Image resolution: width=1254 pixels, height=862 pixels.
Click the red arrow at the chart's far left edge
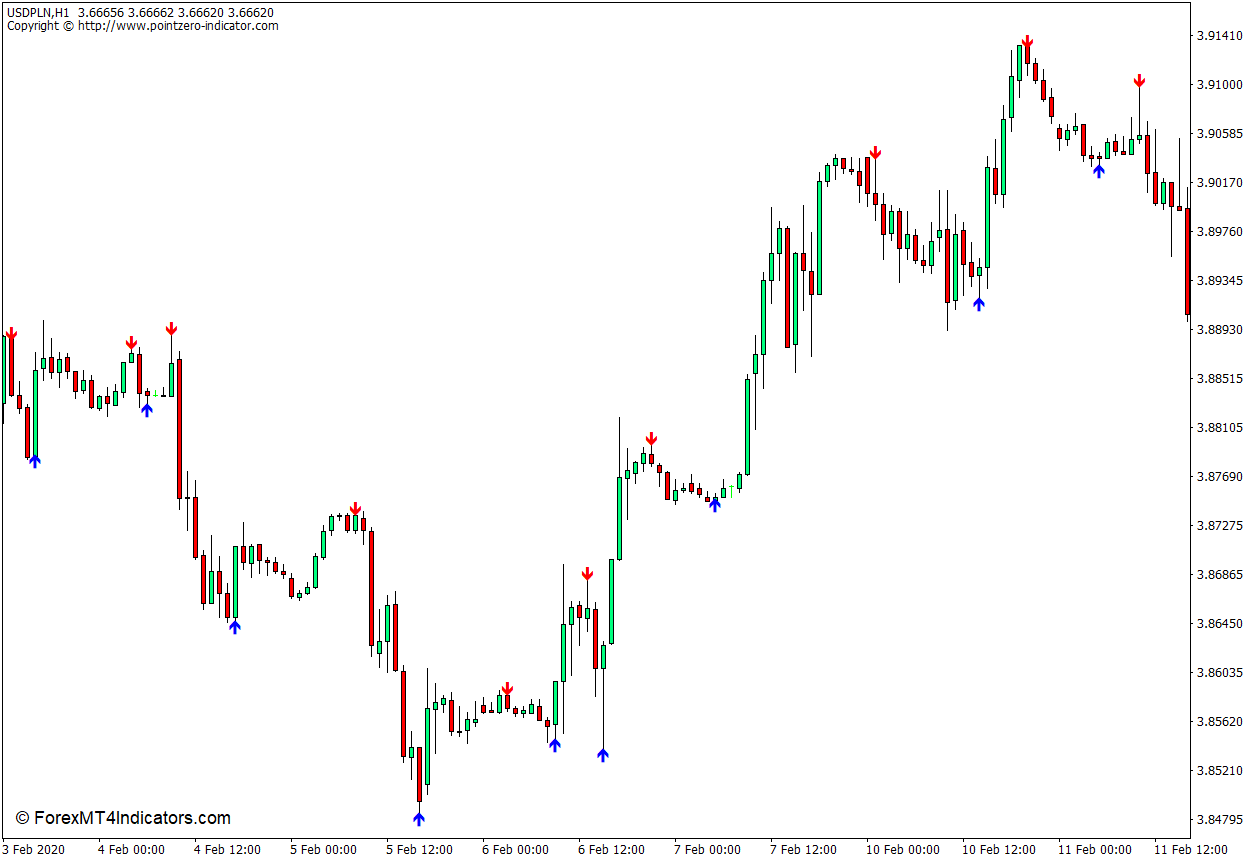coord(11,334)
